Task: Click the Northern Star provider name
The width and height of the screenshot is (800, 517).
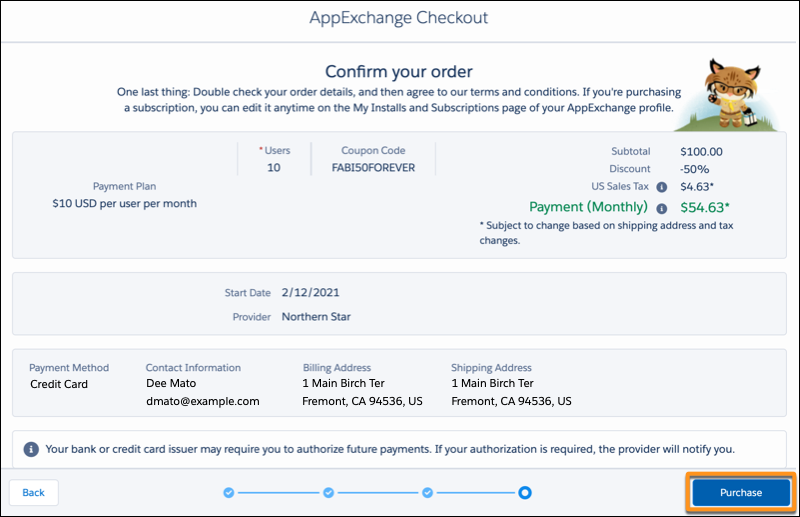Action: tap(316, 317)
